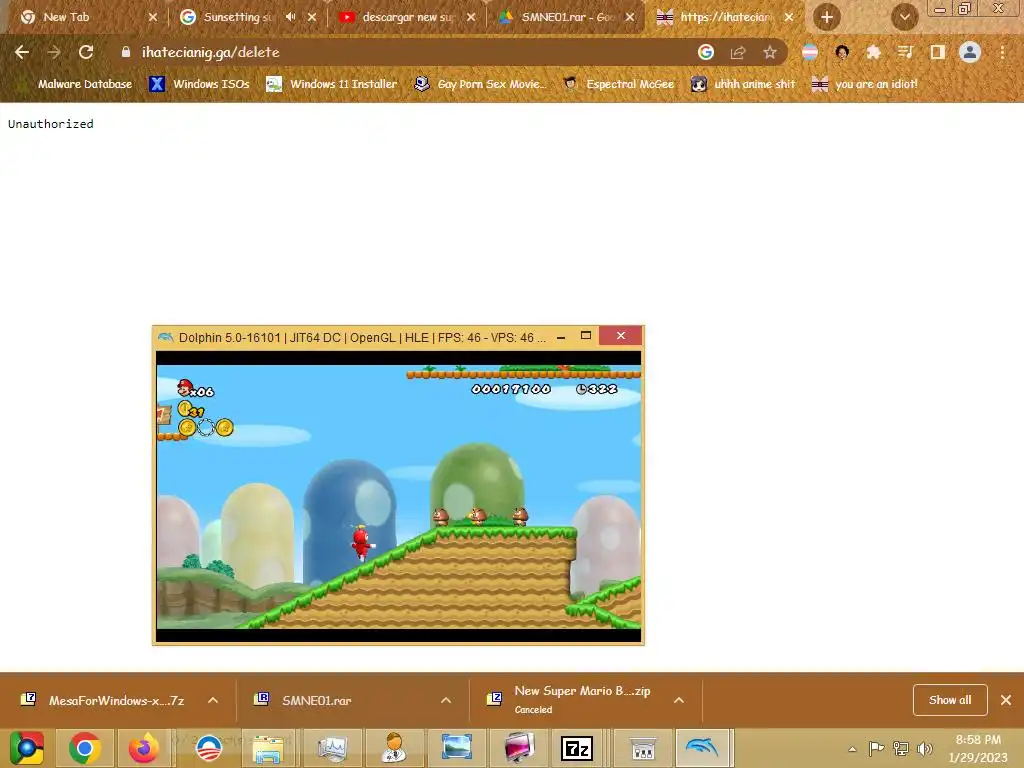
Task: Open the media control icon
Action: (x=905, y=52)
